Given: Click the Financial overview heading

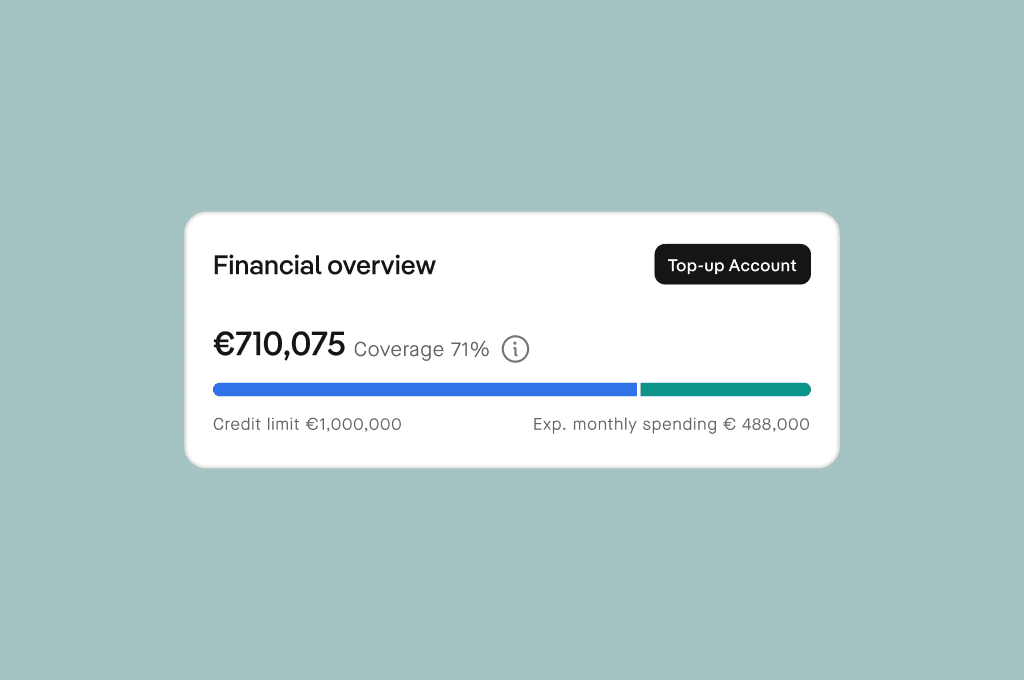Looking at the screenshot, I should tap(324, 265).
